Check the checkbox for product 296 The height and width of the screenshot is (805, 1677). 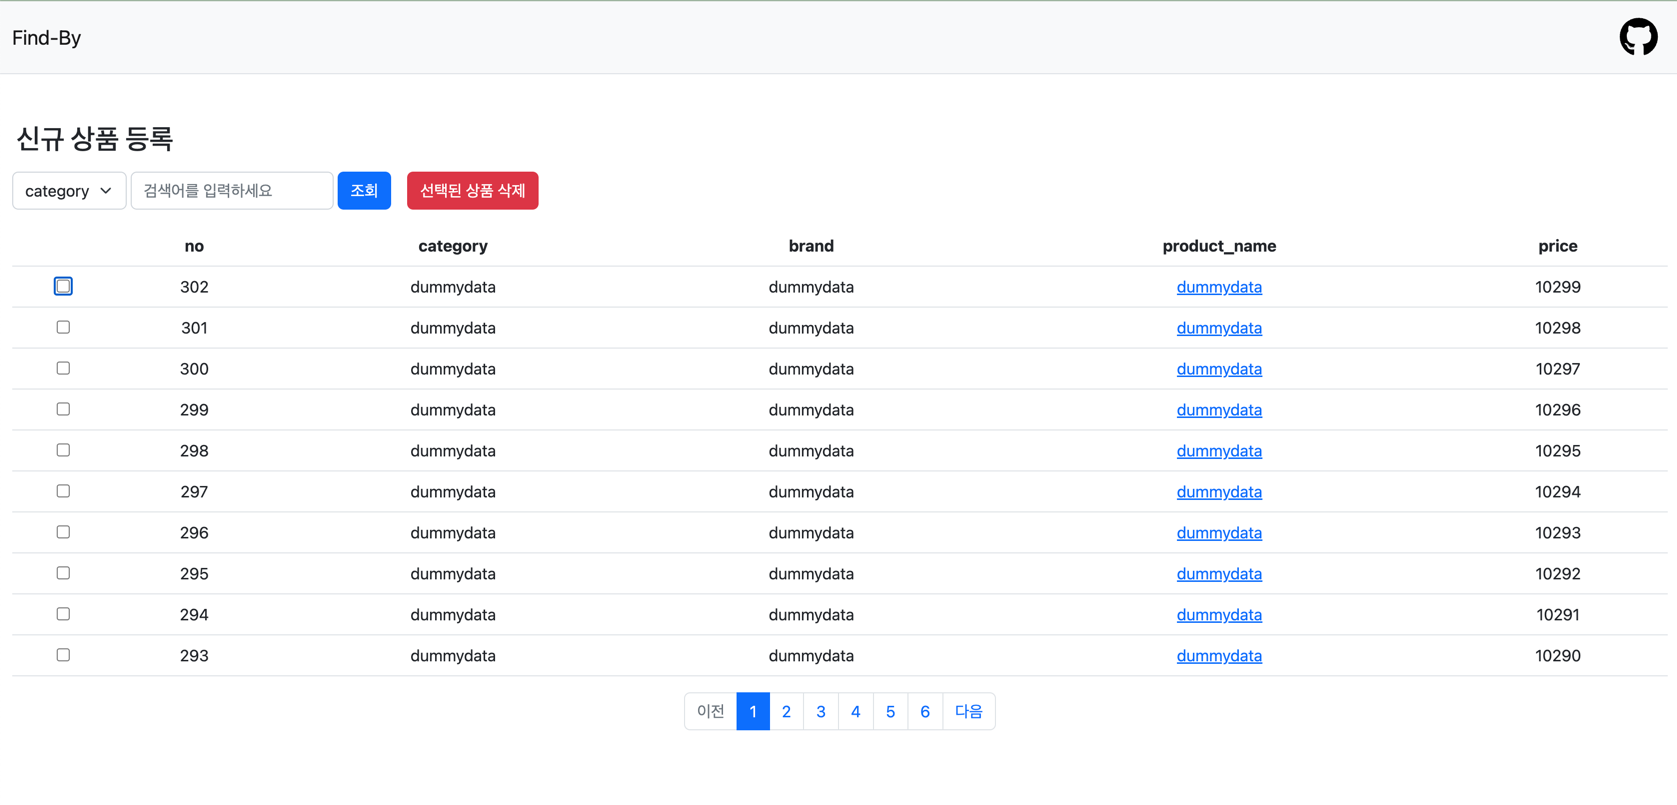click(63, 532)
